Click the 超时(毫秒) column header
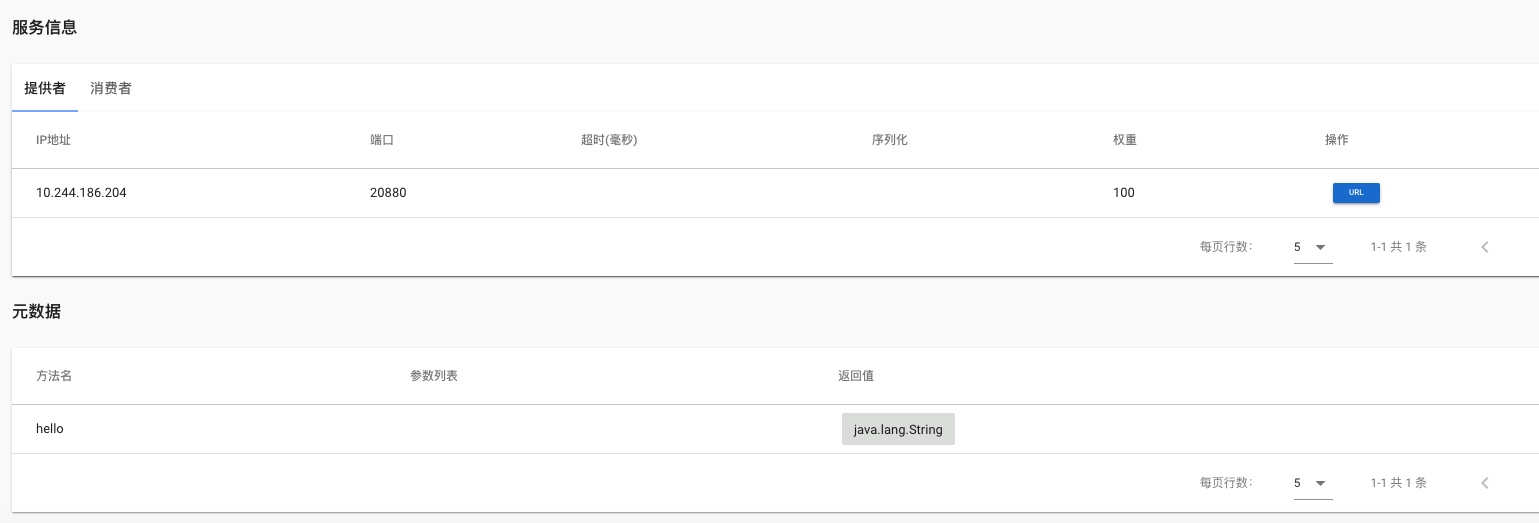Viewport: 1539px width, 523px height. click(609, 140)
